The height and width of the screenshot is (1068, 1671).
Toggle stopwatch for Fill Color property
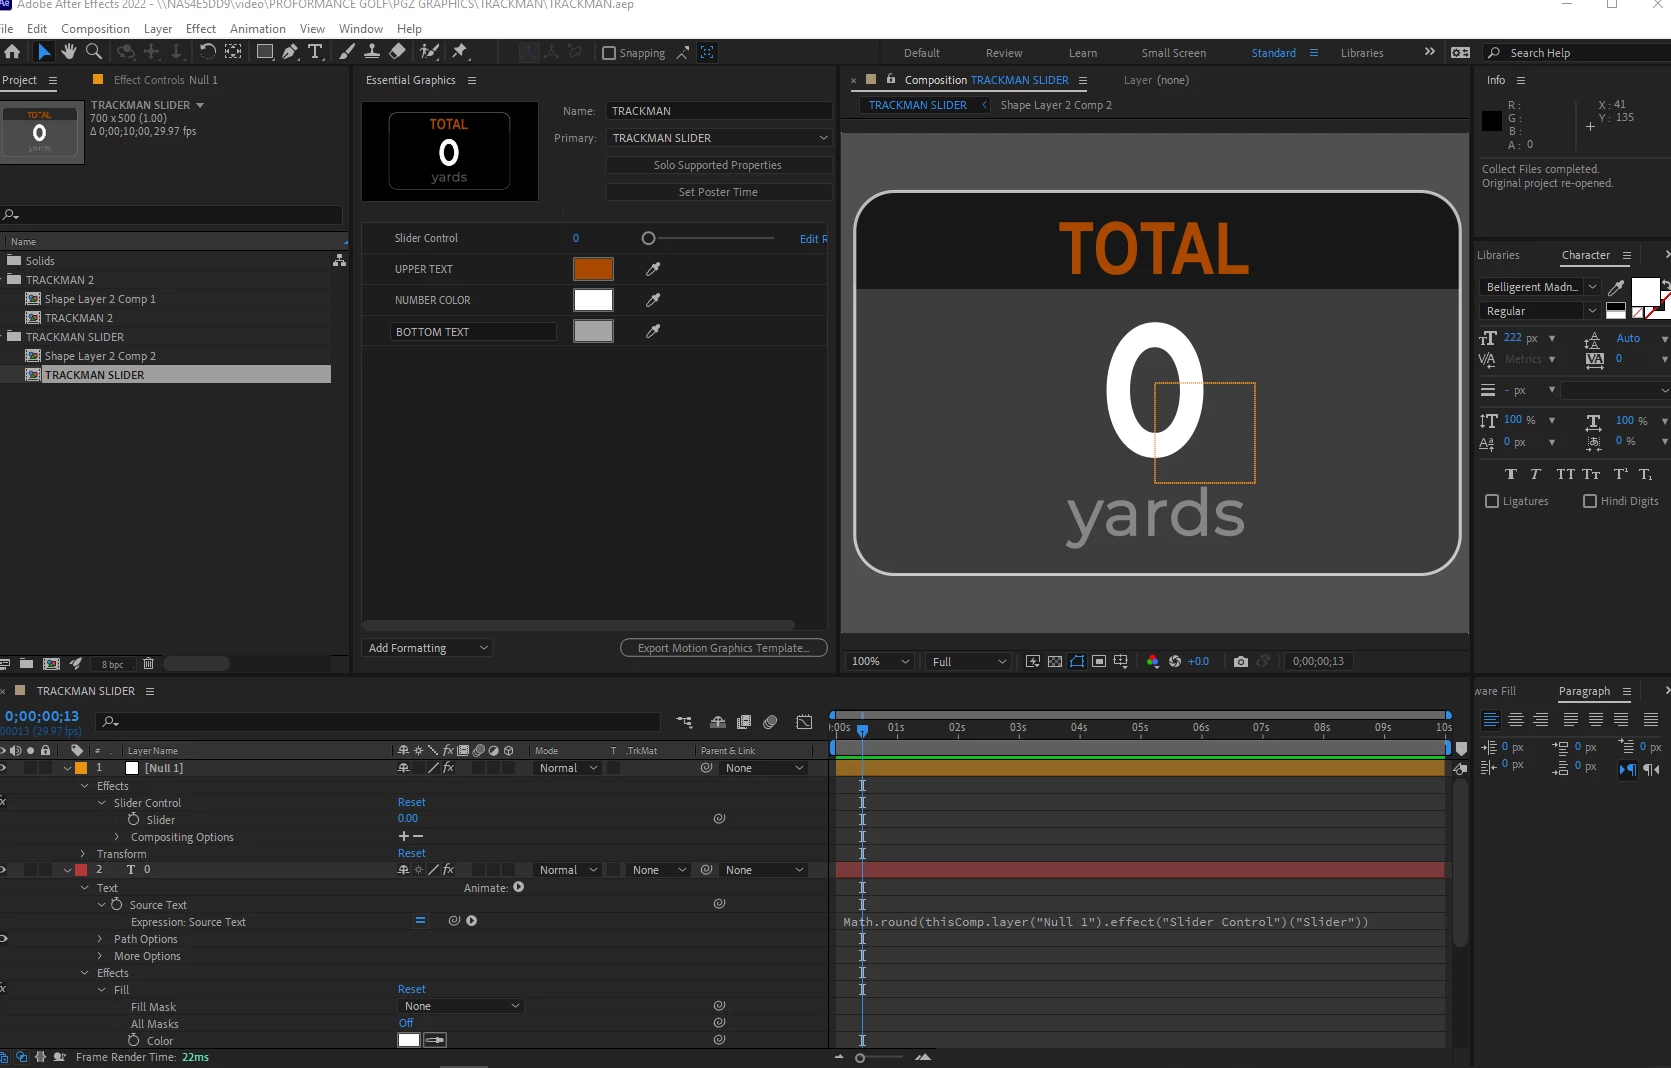coord(134,1040)
